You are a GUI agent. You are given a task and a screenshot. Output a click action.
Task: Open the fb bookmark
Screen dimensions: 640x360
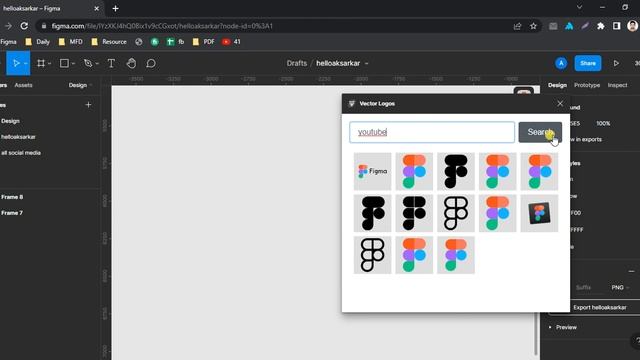[176, 42]
